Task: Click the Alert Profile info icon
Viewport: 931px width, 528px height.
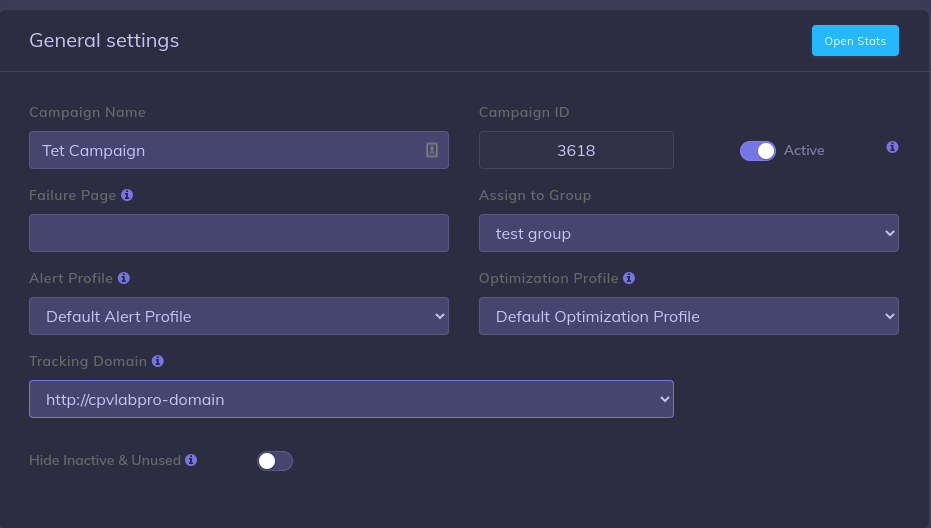Action: click(123, 278)
